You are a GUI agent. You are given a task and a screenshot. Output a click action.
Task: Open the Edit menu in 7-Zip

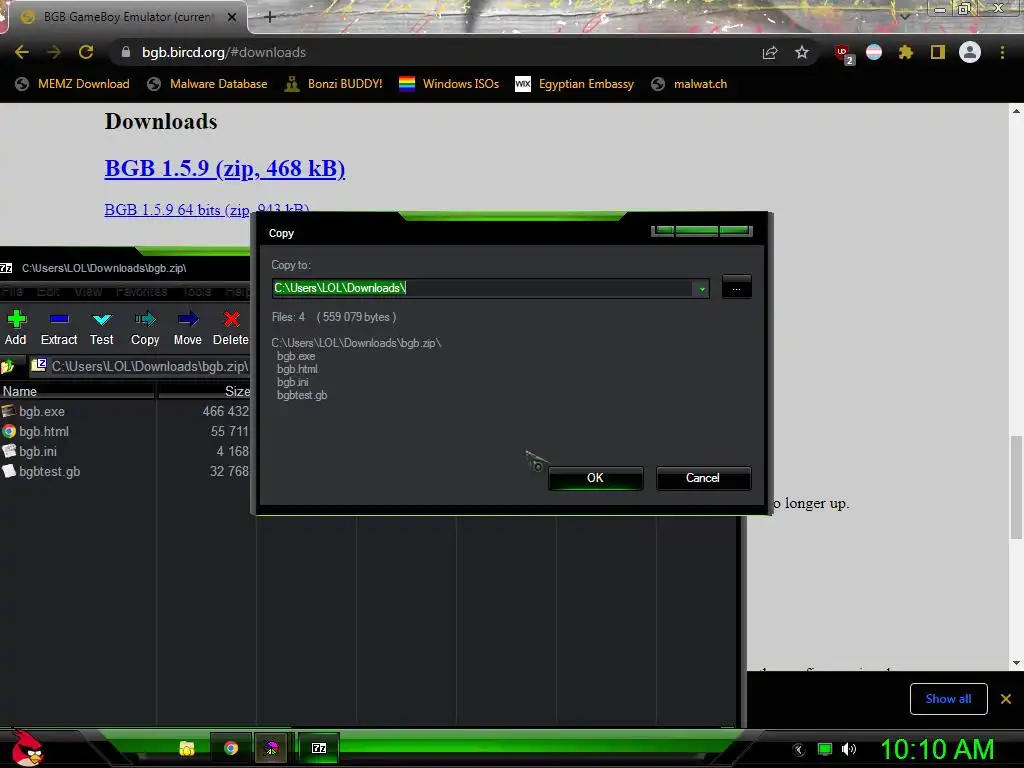(x=48, y=291)
